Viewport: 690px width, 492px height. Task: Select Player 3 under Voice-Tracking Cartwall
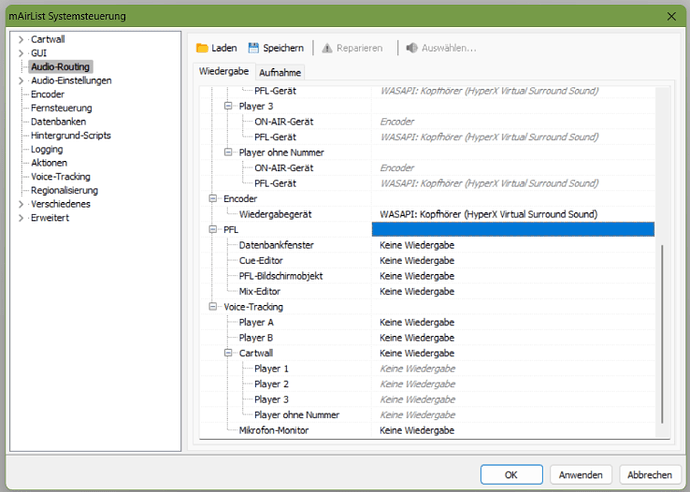(271, 399)
